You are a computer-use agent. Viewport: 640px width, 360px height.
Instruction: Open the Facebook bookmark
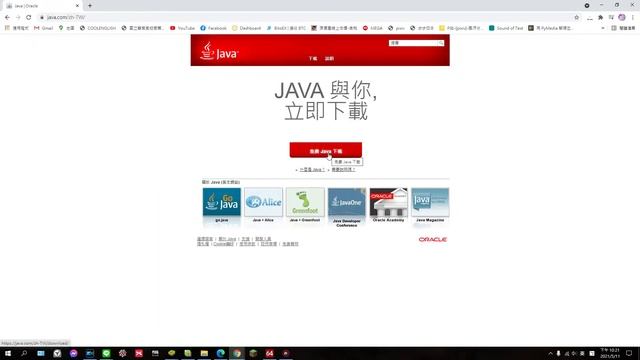213,28
